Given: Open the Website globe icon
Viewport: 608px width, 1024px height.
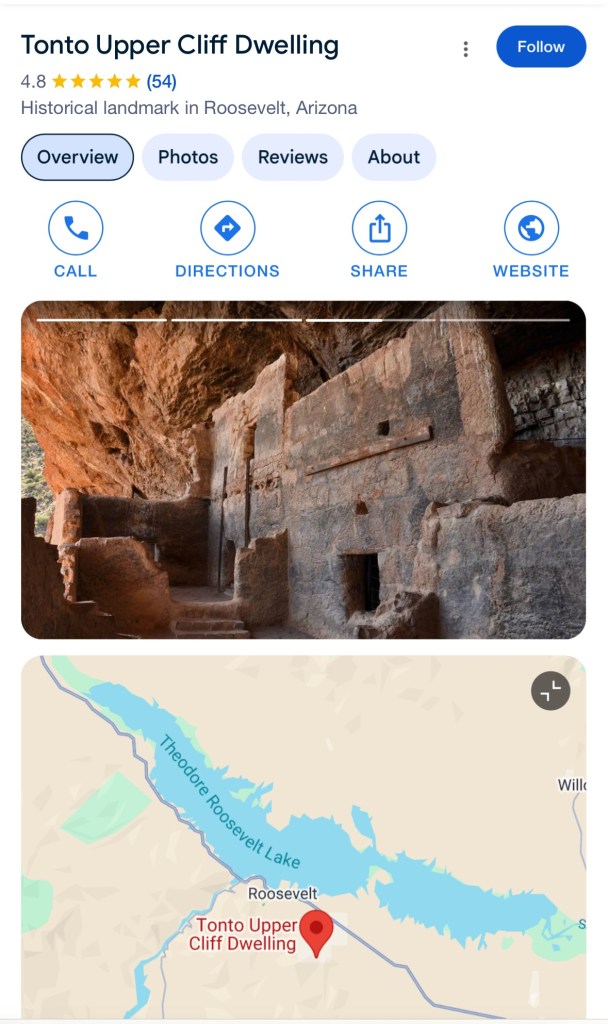Looking at the screenshot, I should [531, 228].
